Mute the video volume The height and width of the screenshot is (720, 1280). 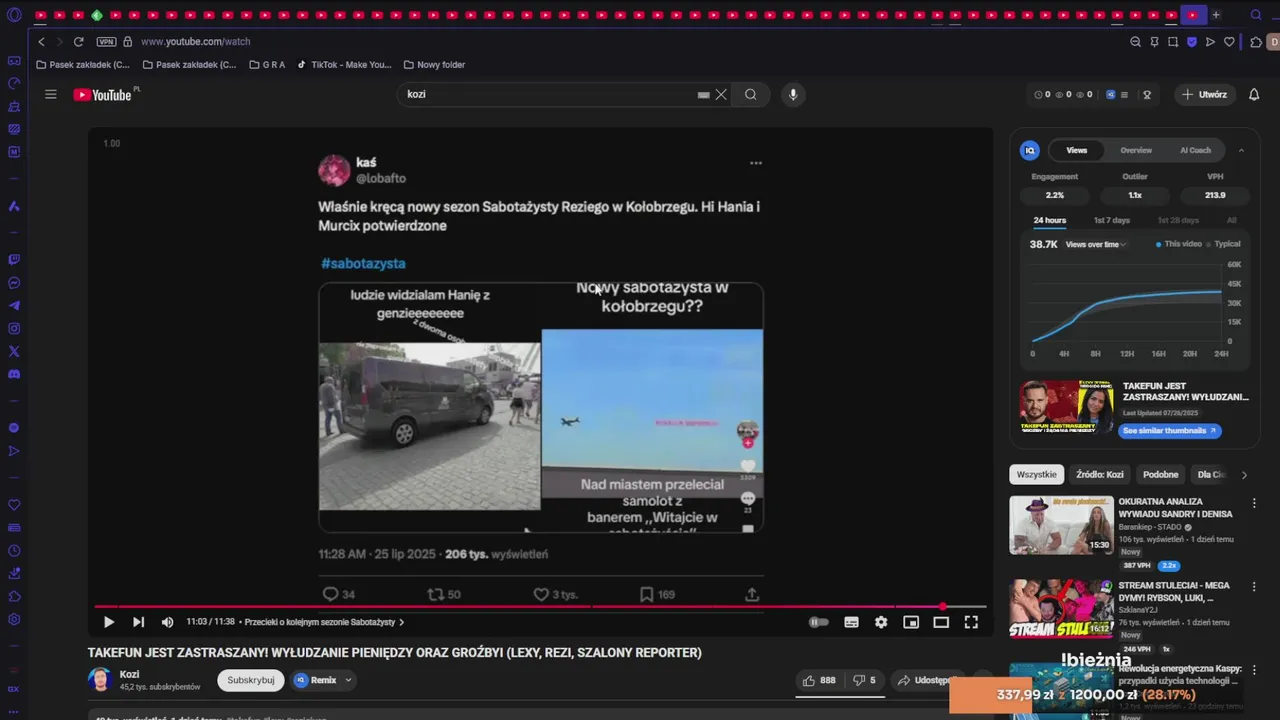point(167,622)
